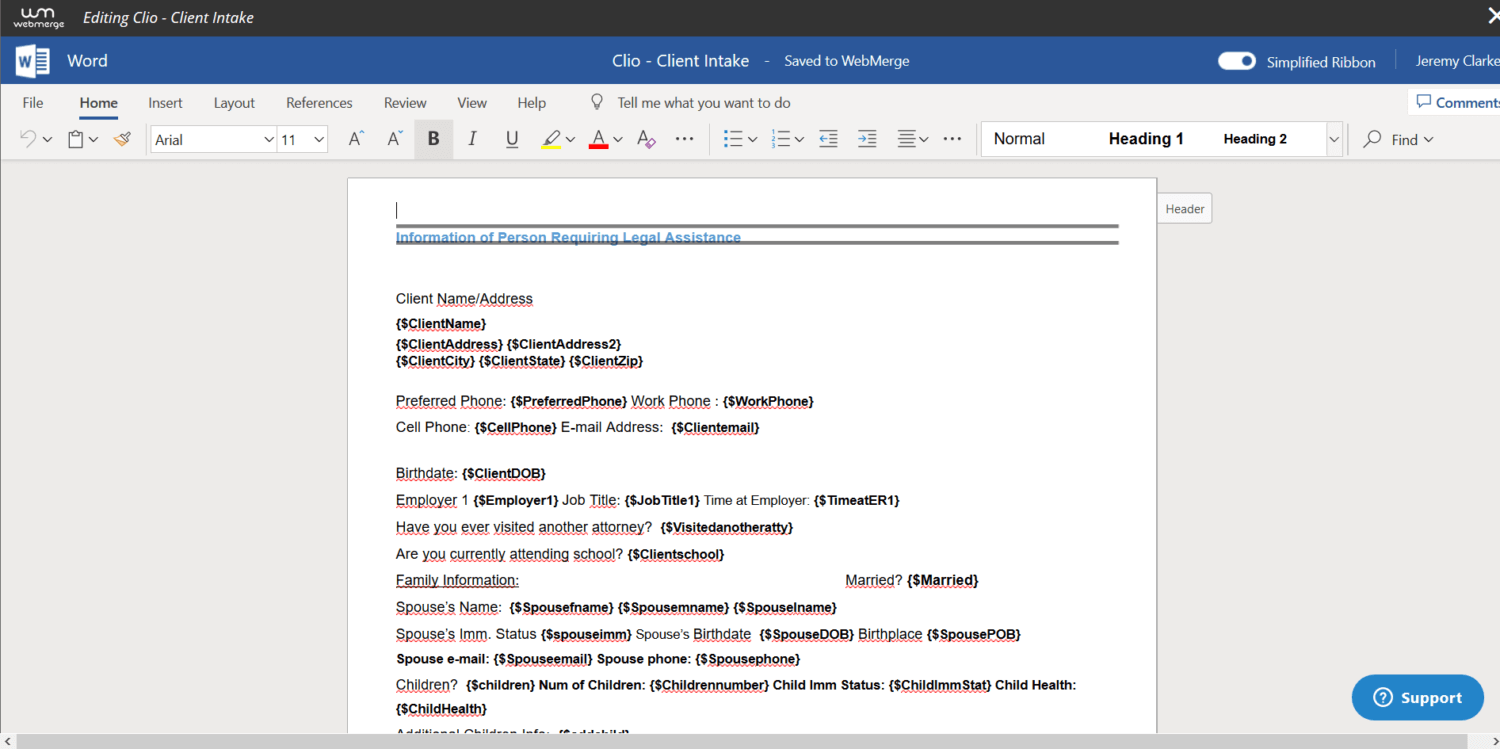Click the Decrease Indent icon
1500x749 pixels.
coord(828,139)
